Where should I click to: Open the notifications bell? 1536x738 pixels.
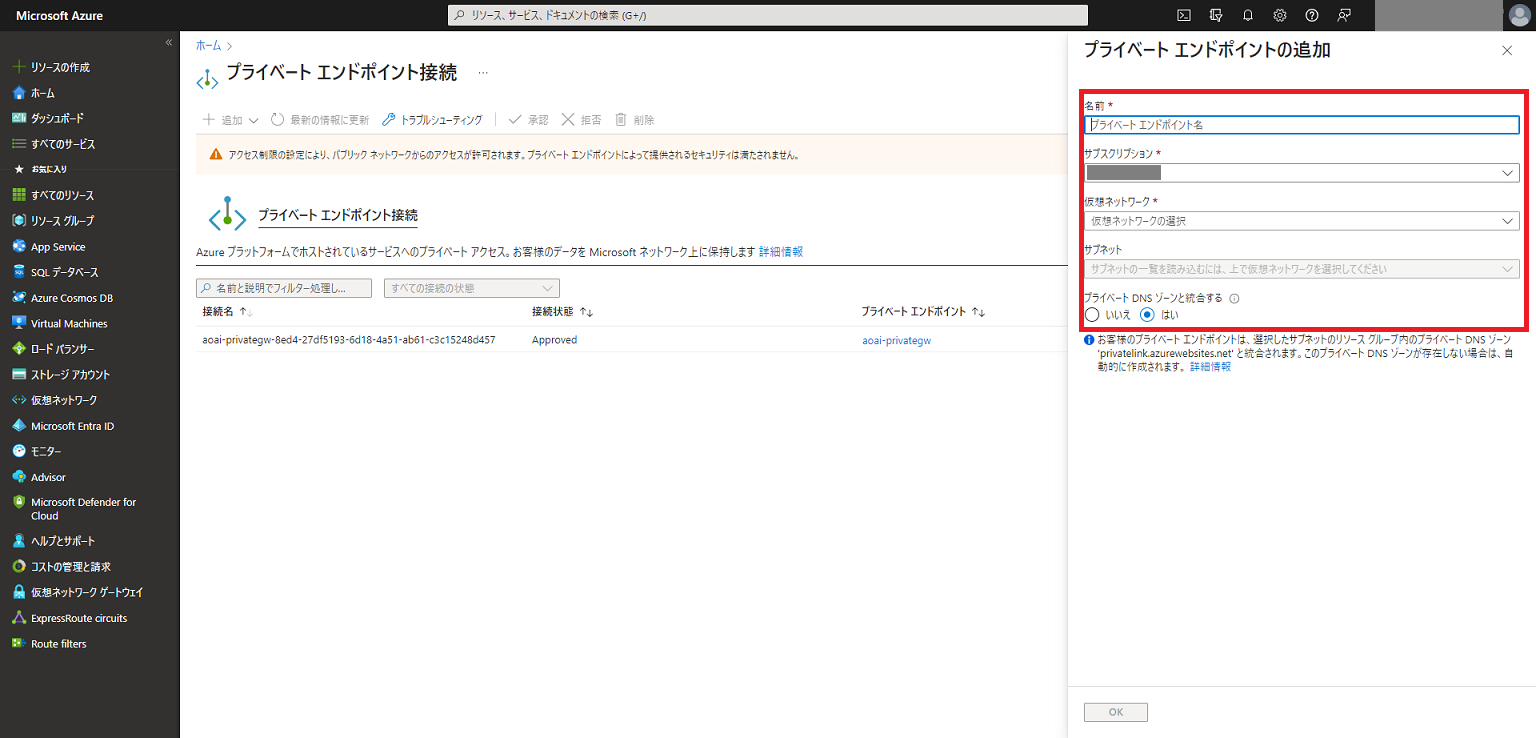1248,15
